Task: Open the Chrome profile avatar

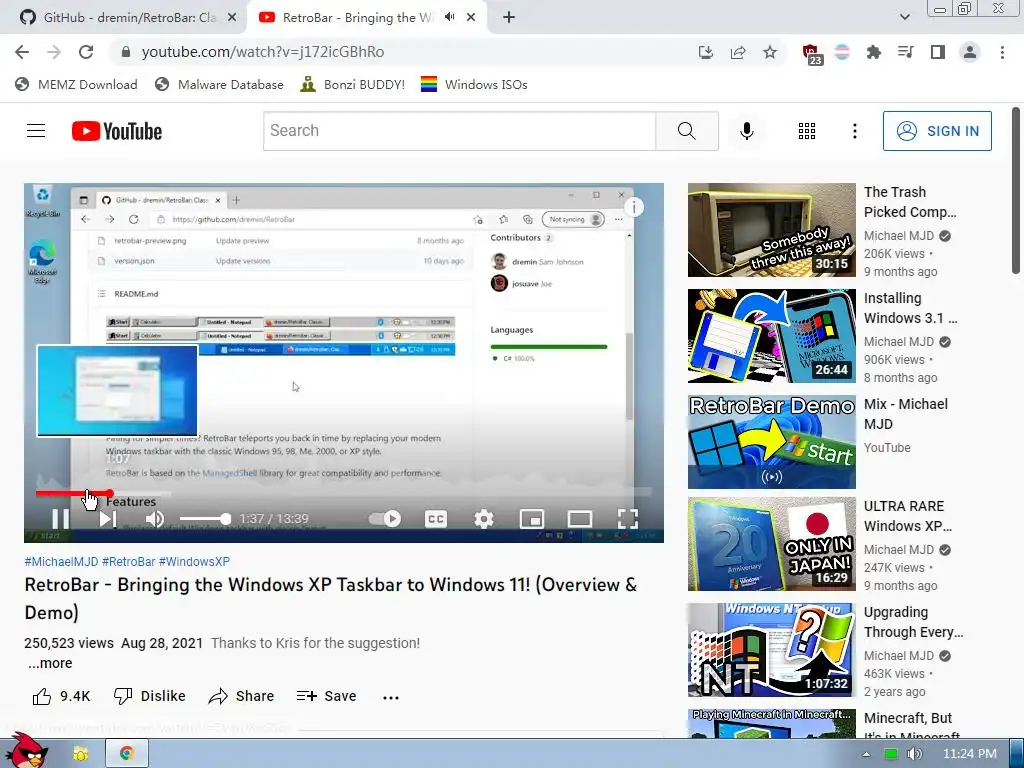Action: pyautogui.click(x=970, y=52)
